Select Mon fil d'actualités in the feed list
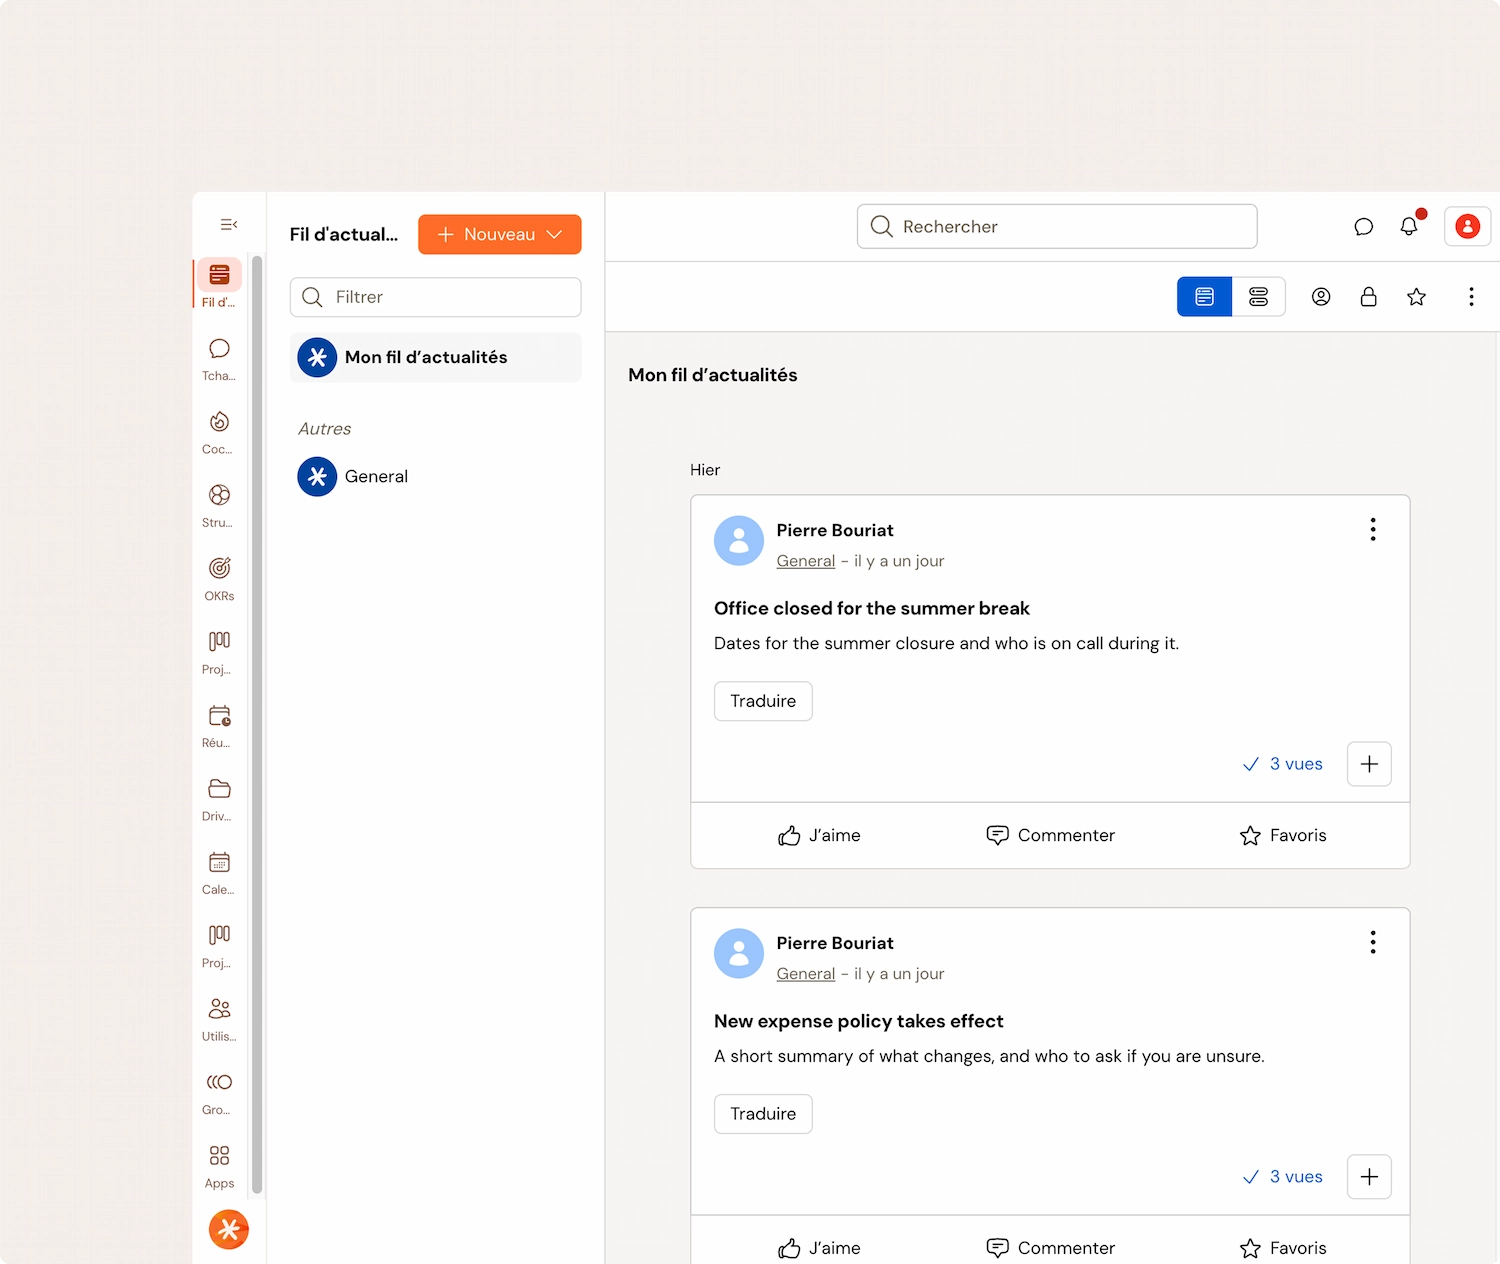Image resolution: width=1500 pixels, height=1264 pixels. pyautogui.click(x=436, y=357)
